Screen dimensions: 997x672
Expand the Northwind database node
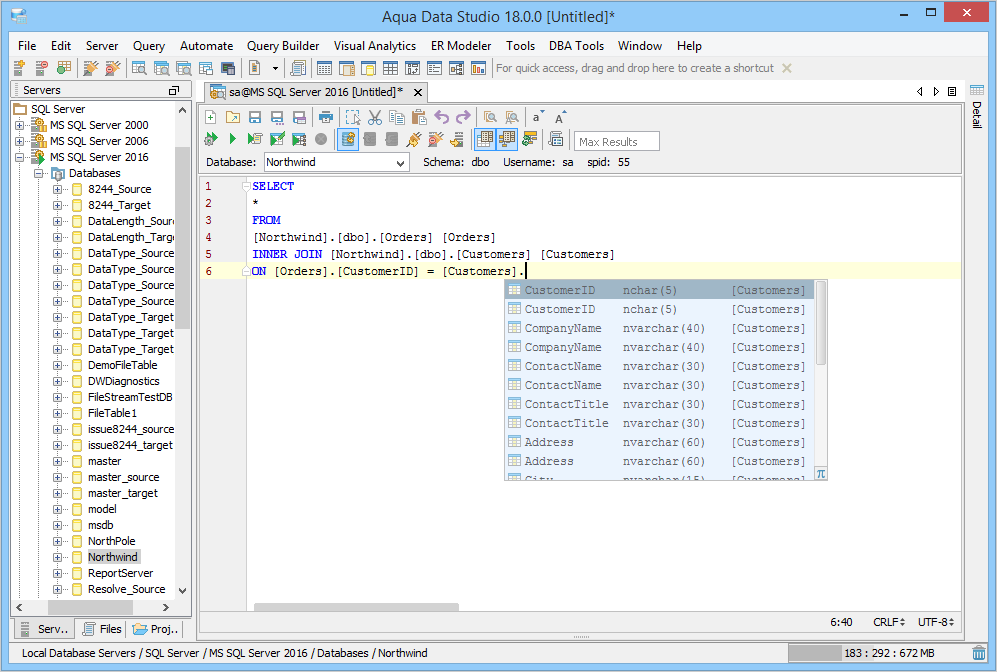pos(57,557)
